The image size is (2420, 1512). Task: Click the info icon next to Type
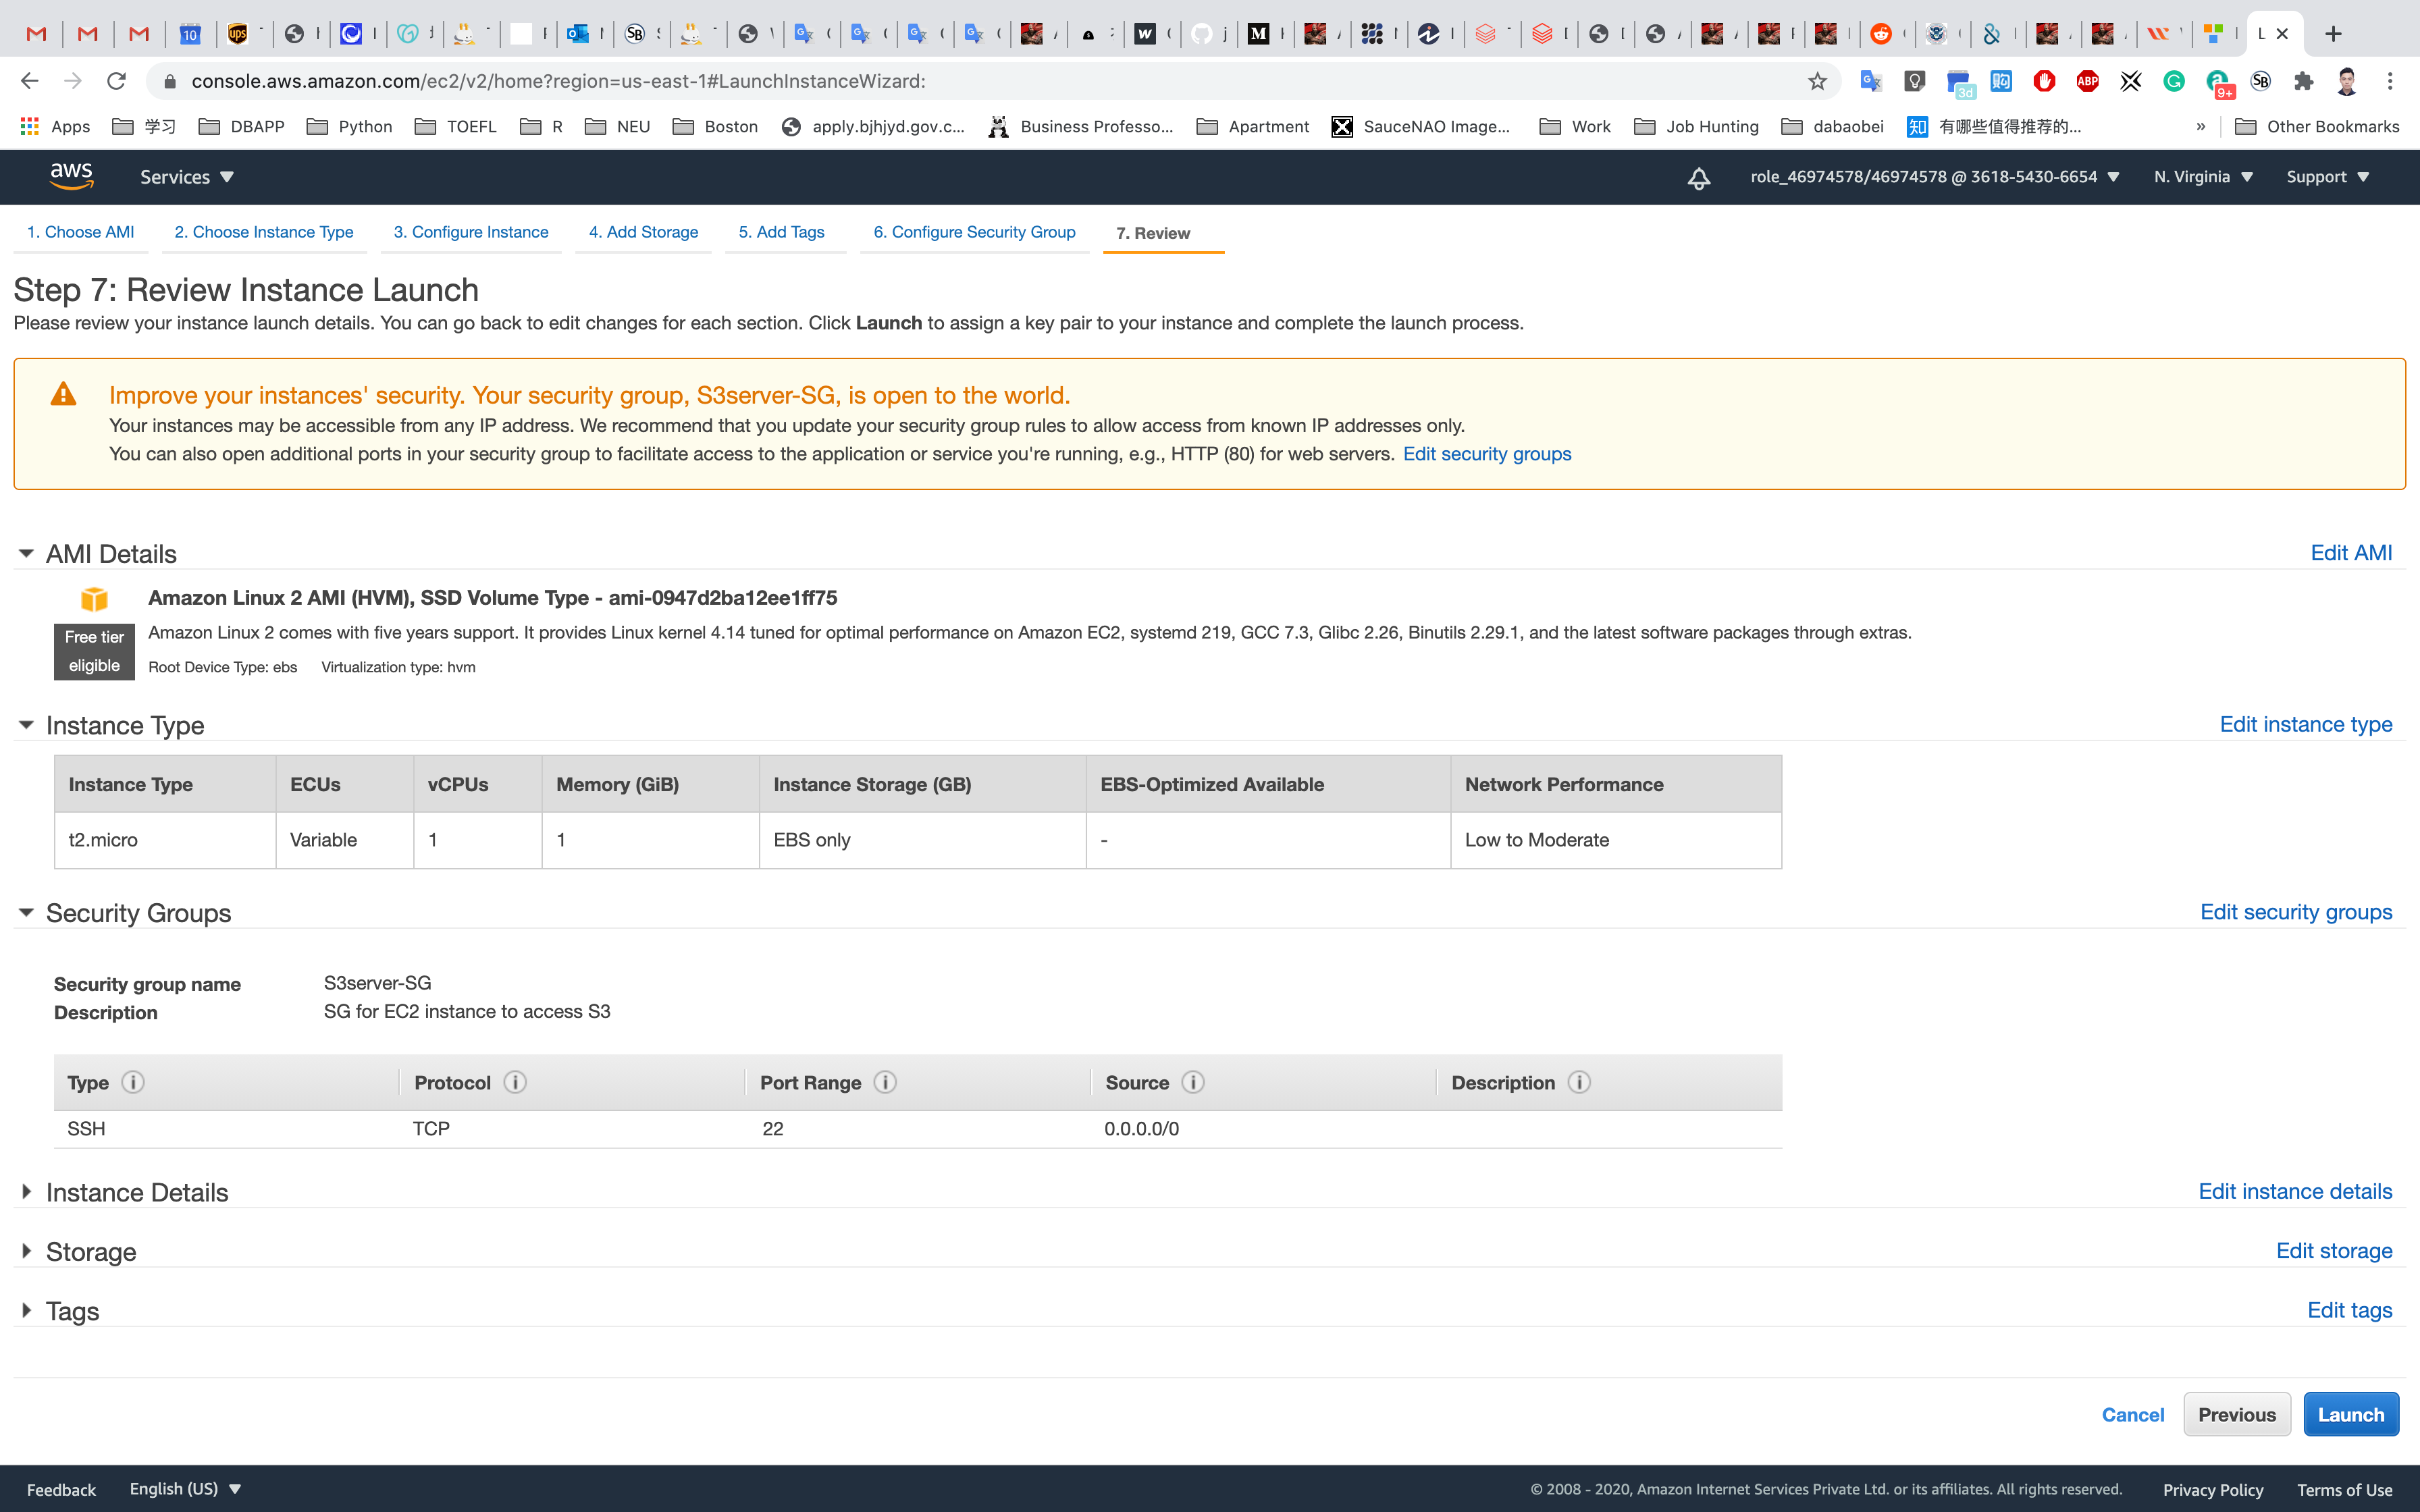click(x=133, y=1082)
